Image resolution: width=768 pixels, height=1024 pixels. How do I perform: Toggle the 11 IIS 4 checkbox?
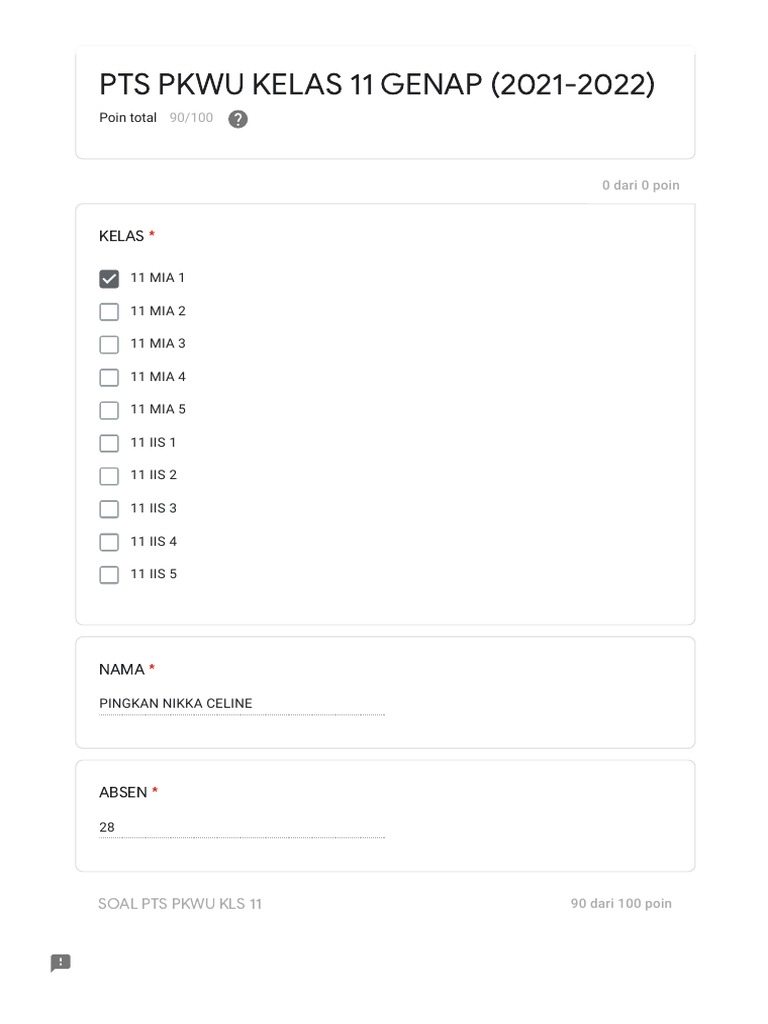[109, 542]
